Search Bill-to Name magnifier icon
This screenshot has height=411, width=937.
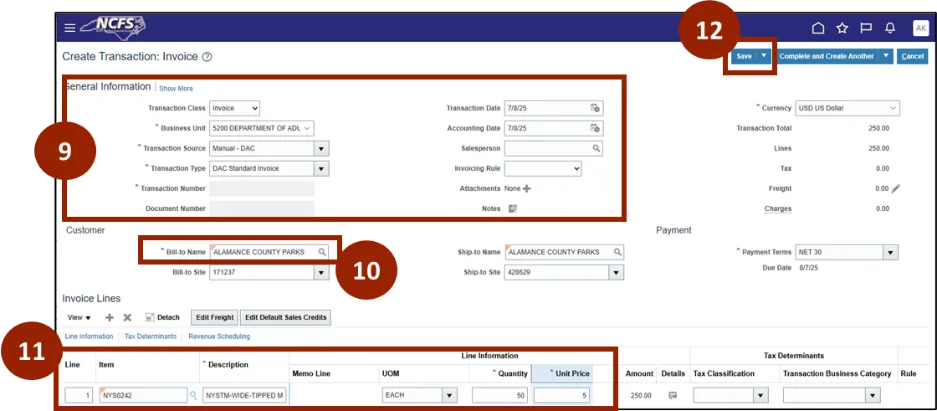point(322,252)
